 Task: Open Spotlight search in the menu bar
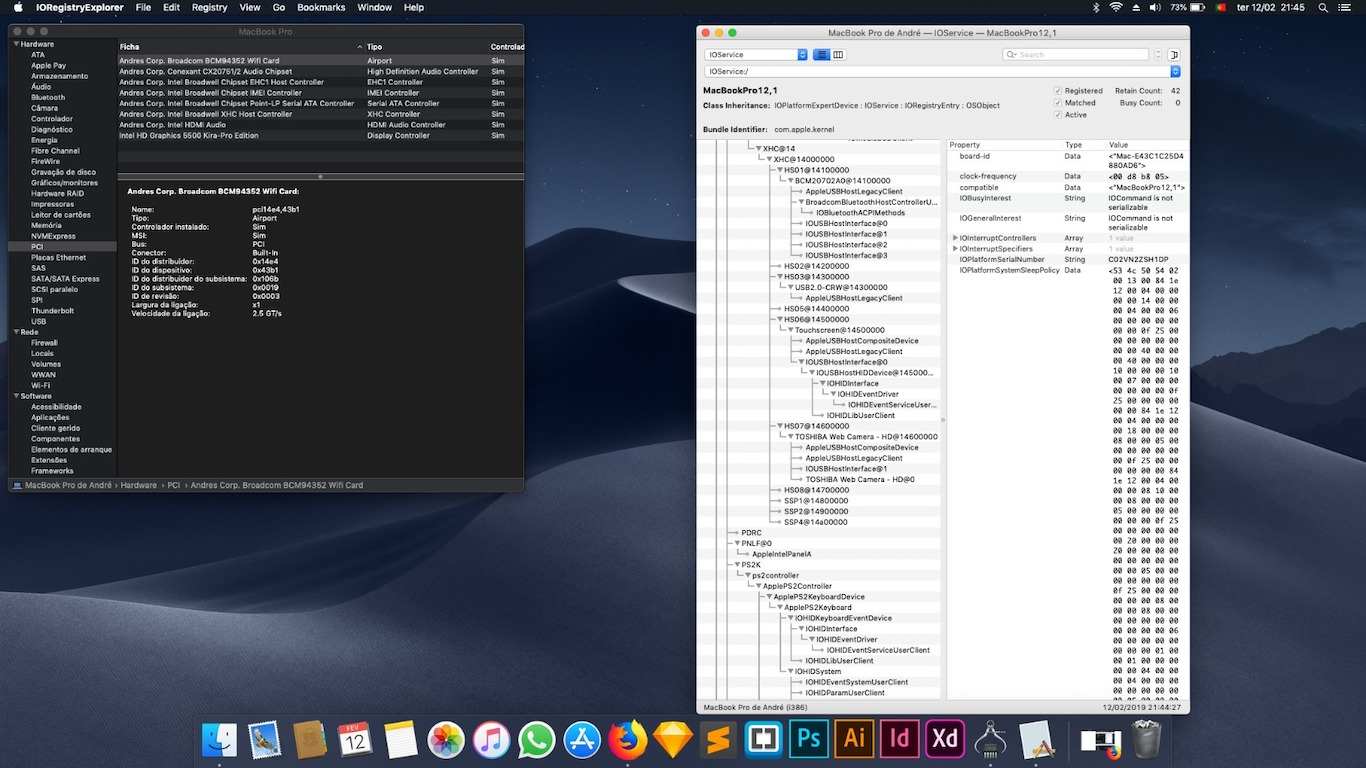coord(1322,7)
